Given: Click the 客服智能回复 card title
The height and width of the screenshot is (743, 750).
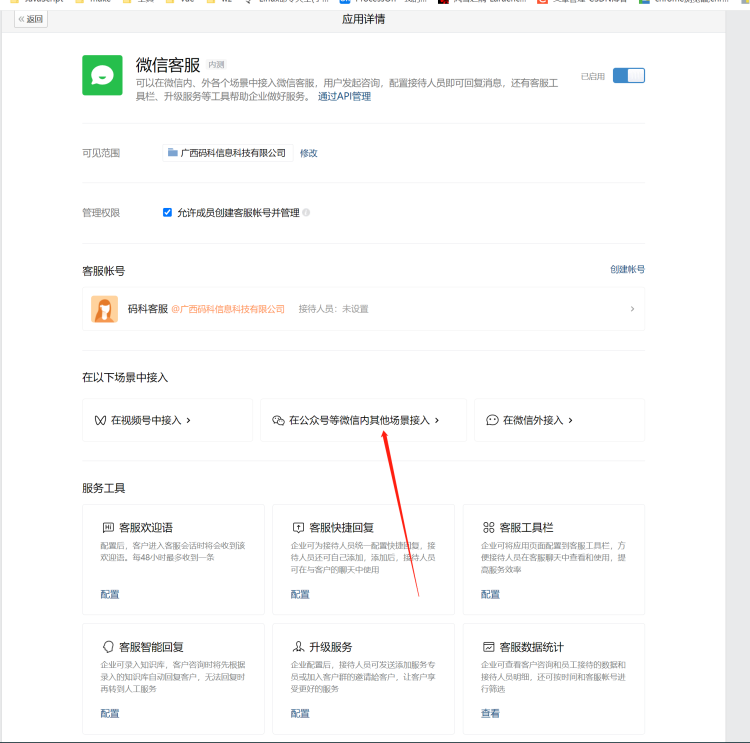Looking at the screenshot, I should pos(151,647).
